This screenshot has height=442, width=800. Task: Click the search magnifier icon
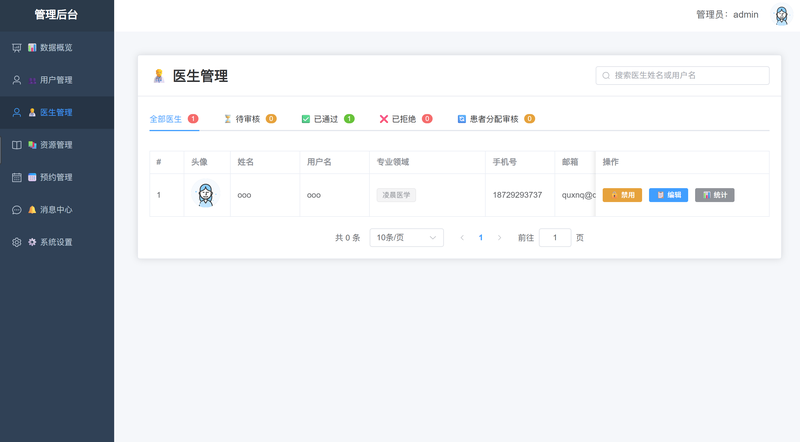[606, 76]
